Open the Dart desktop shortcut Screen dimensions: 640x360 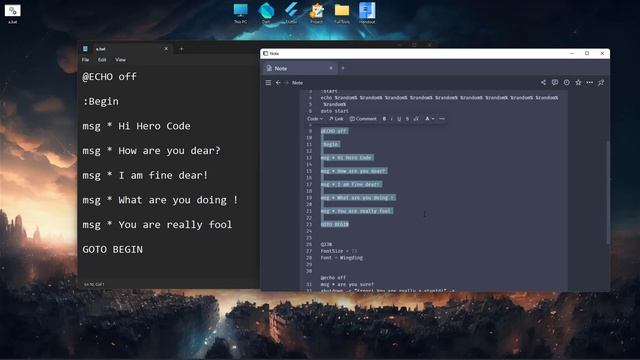click(x=266, y=13)
